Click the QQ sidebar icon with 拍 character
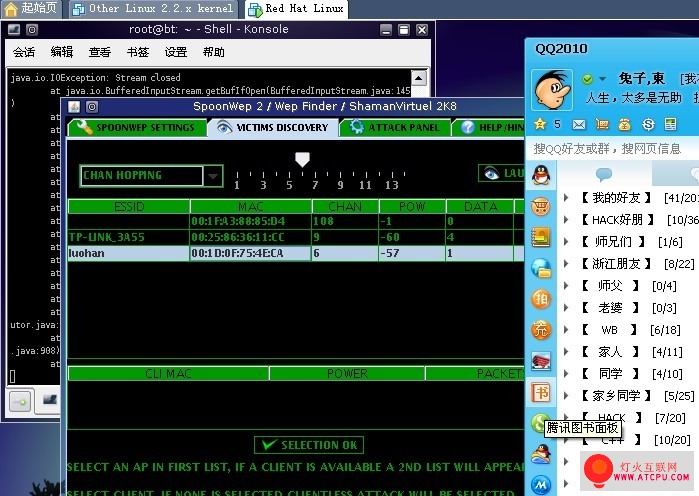This screenshot has width=699, height=496. [541, 299]
